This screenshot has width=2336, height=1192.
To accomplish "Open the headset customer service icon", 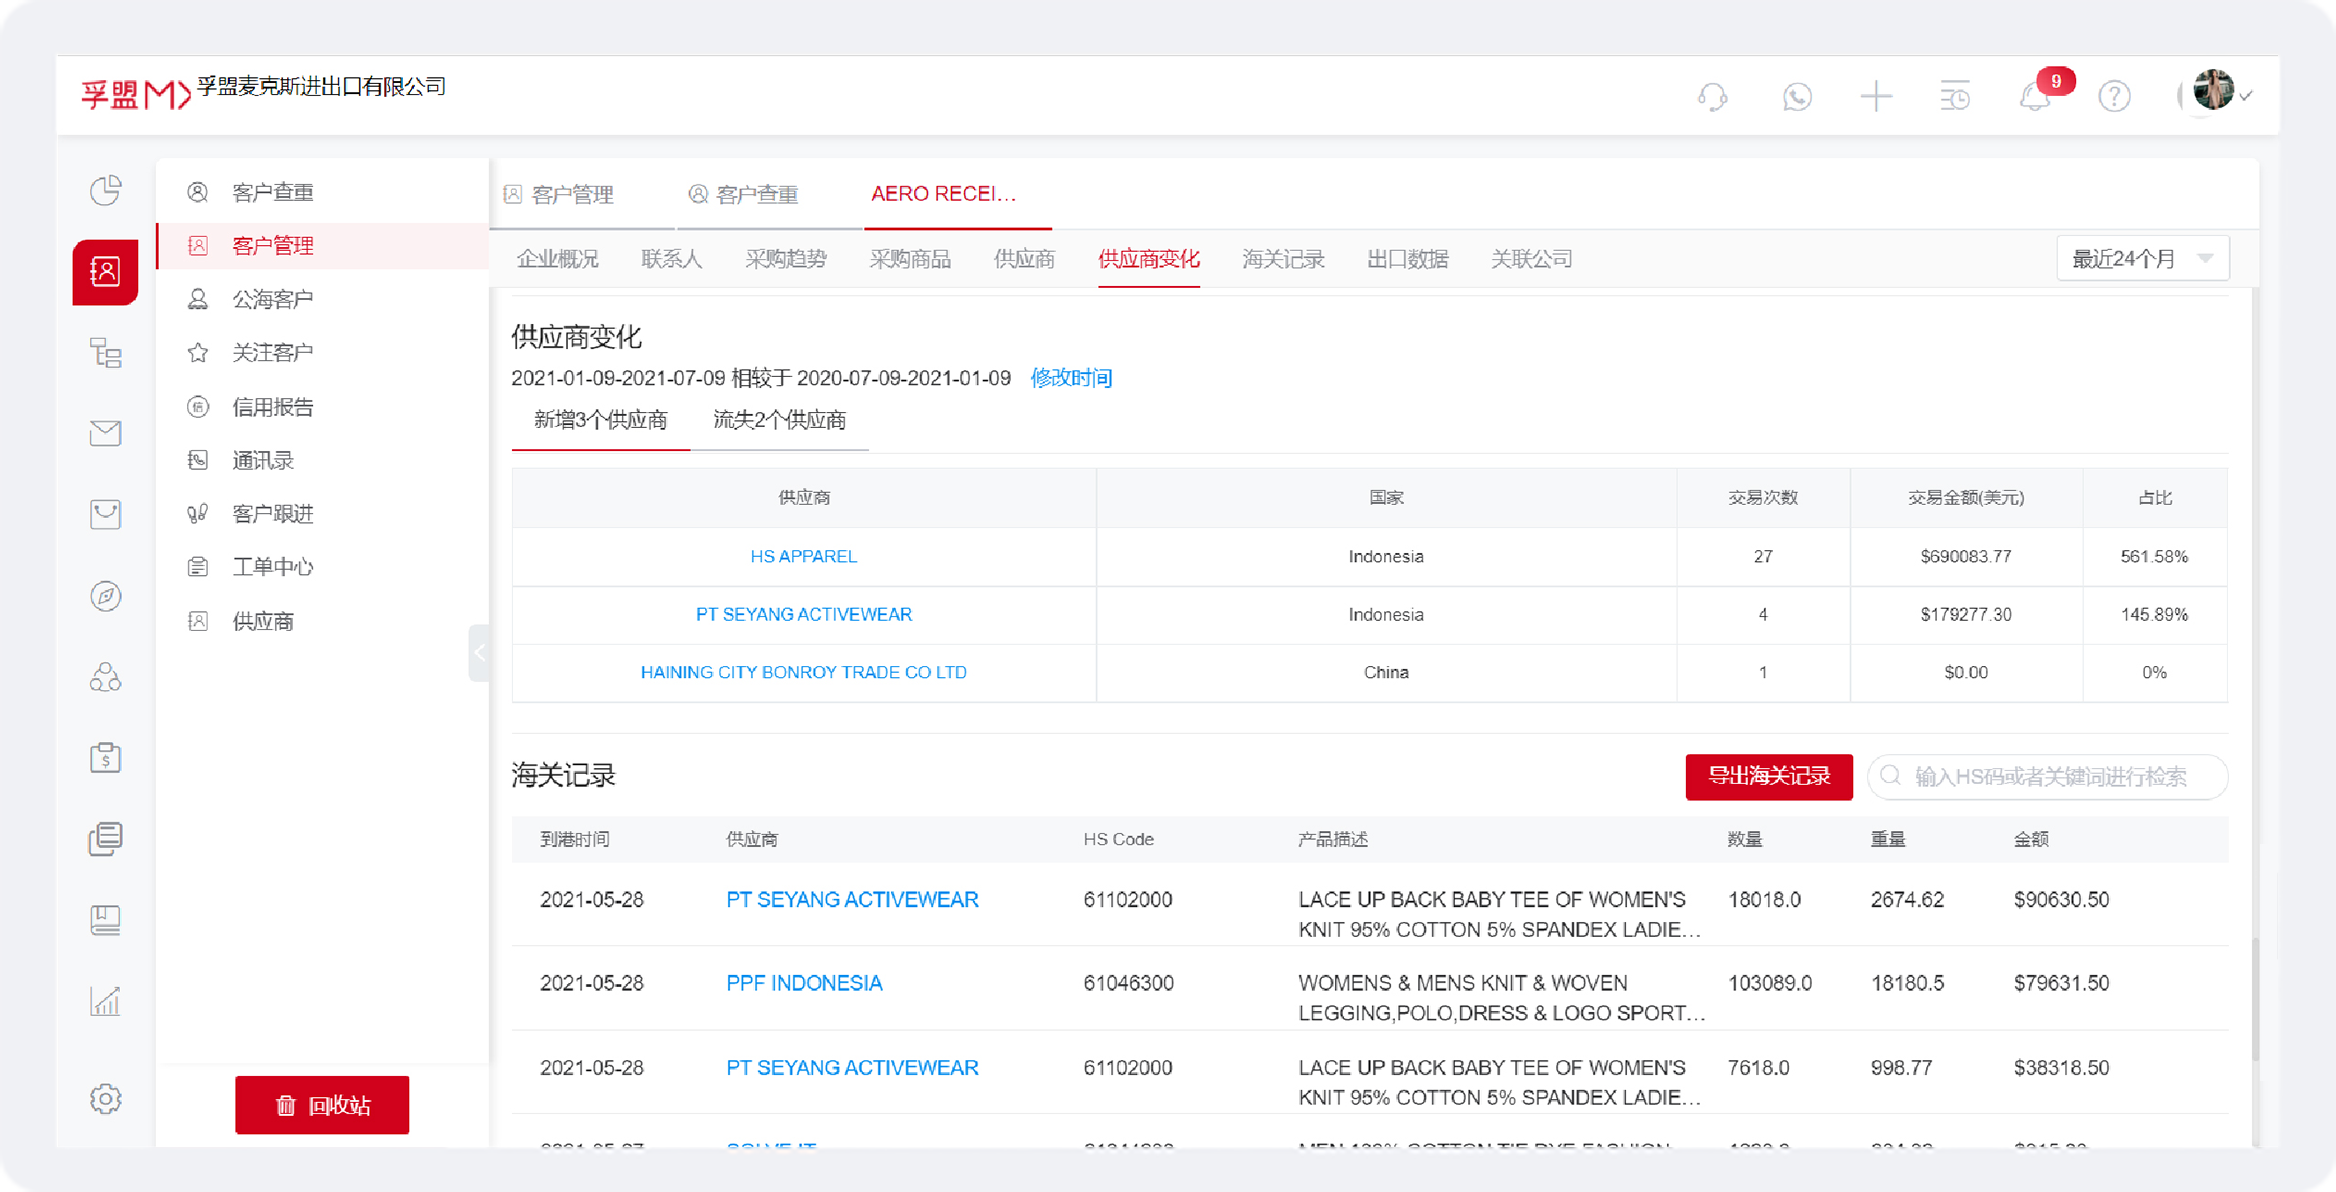I will pyautogui.click(x=1713, y=96).
